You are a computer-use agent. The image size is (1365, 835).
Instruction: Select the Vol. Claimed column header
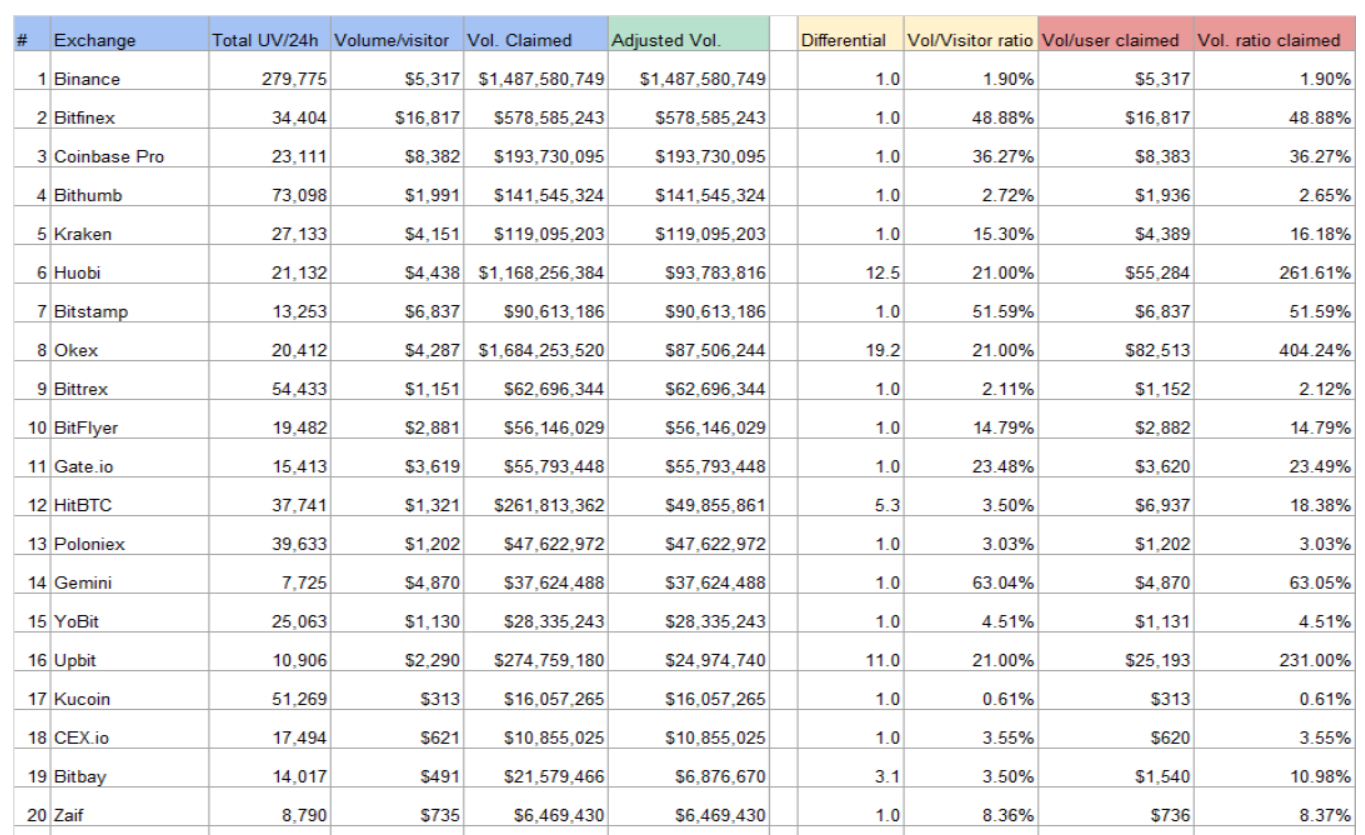(x=536, y=40)
